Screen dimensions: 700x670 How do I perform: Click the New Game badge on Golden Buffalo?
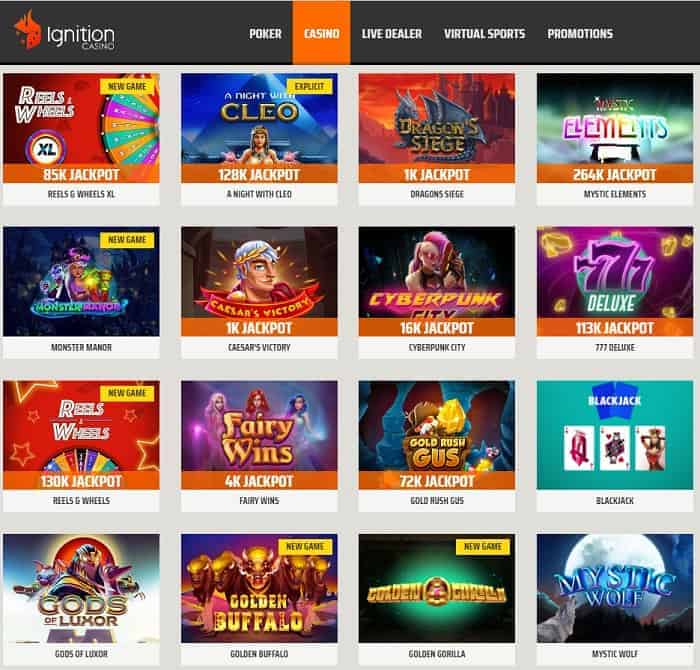coord(305,546)
